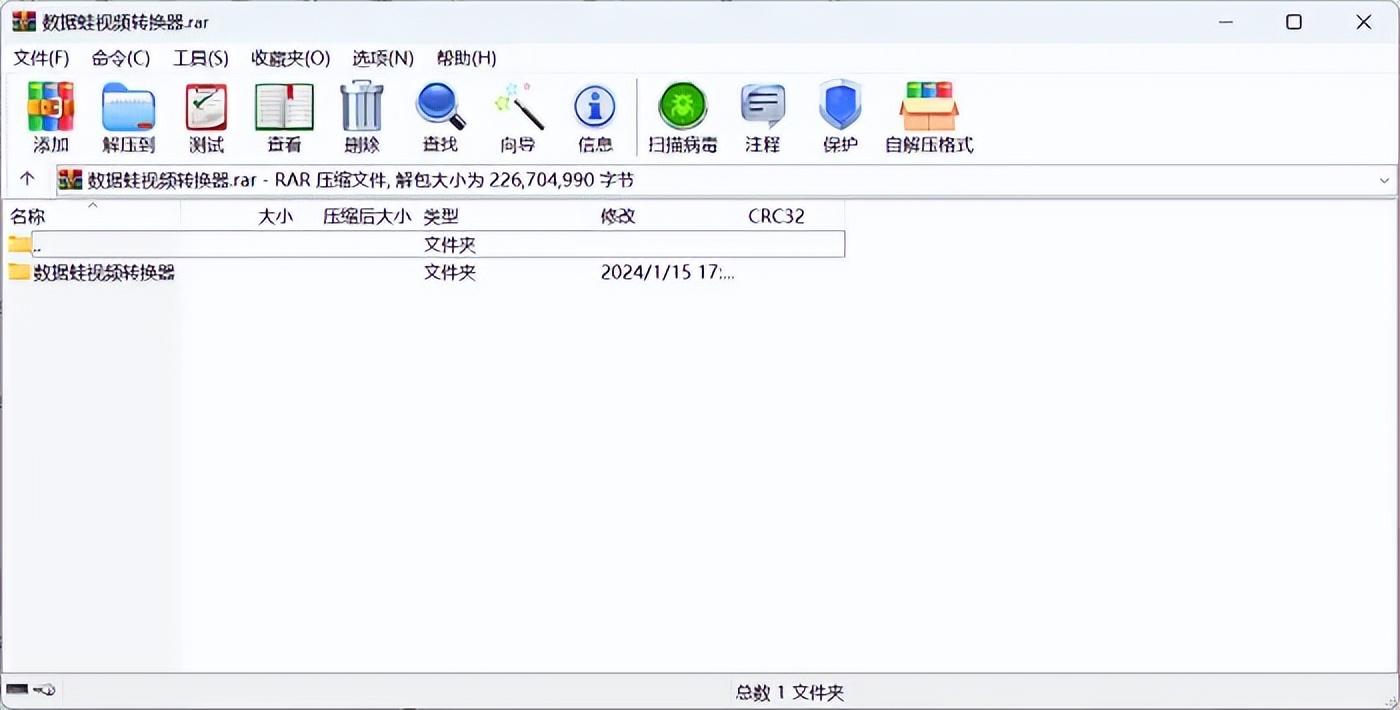Select the 数据蛙视频转换器 folder row

tap(425, 272)
